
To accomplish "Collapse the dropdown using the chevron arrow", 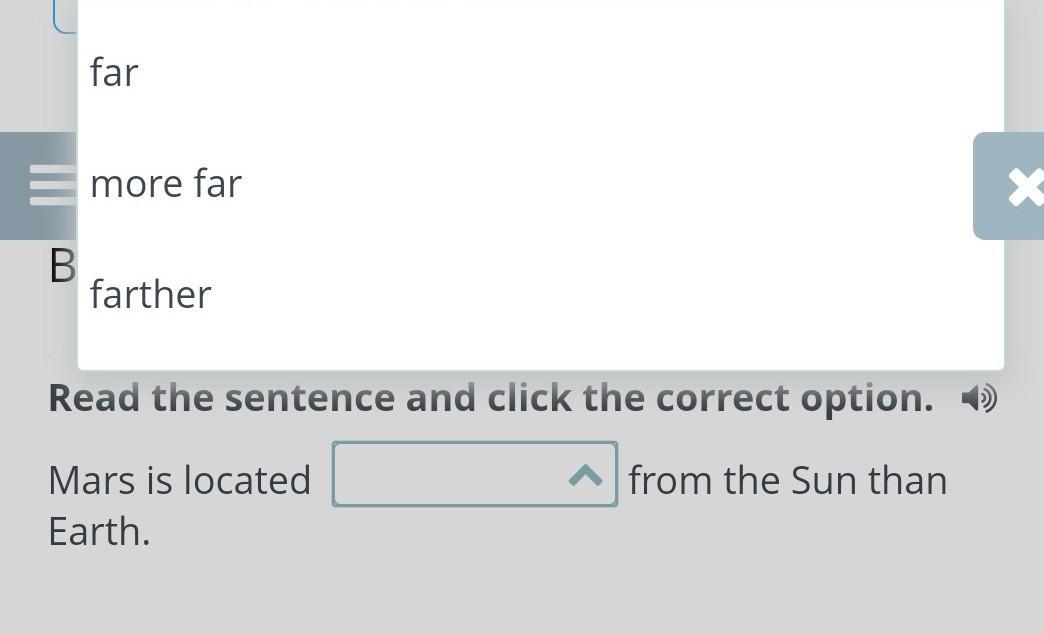I will click(x=585, y=476).
